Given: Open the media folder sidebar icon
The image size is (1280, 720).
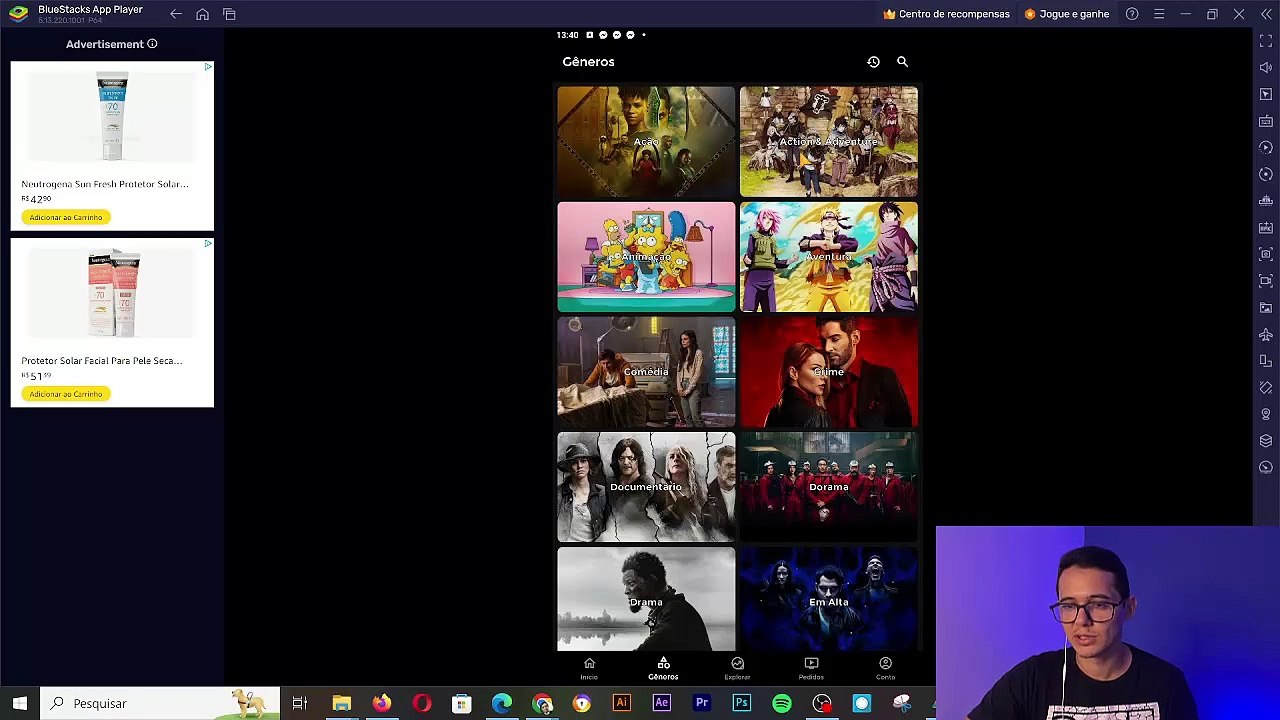Looking at the screenshot, I should click(1266, 308).
